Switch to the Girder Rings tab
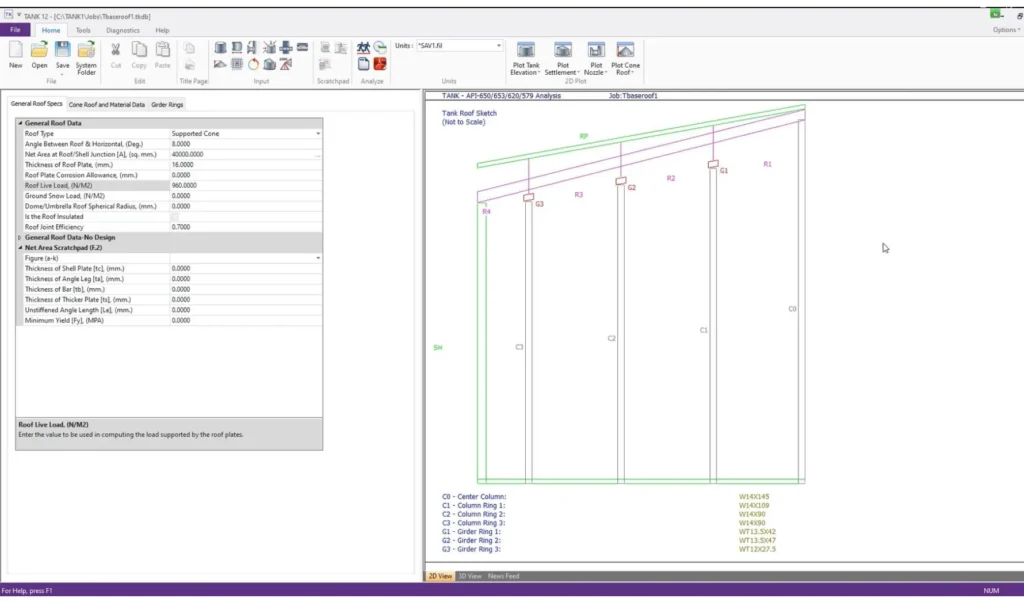This screenshot has height=602, width=1024. 167,104
